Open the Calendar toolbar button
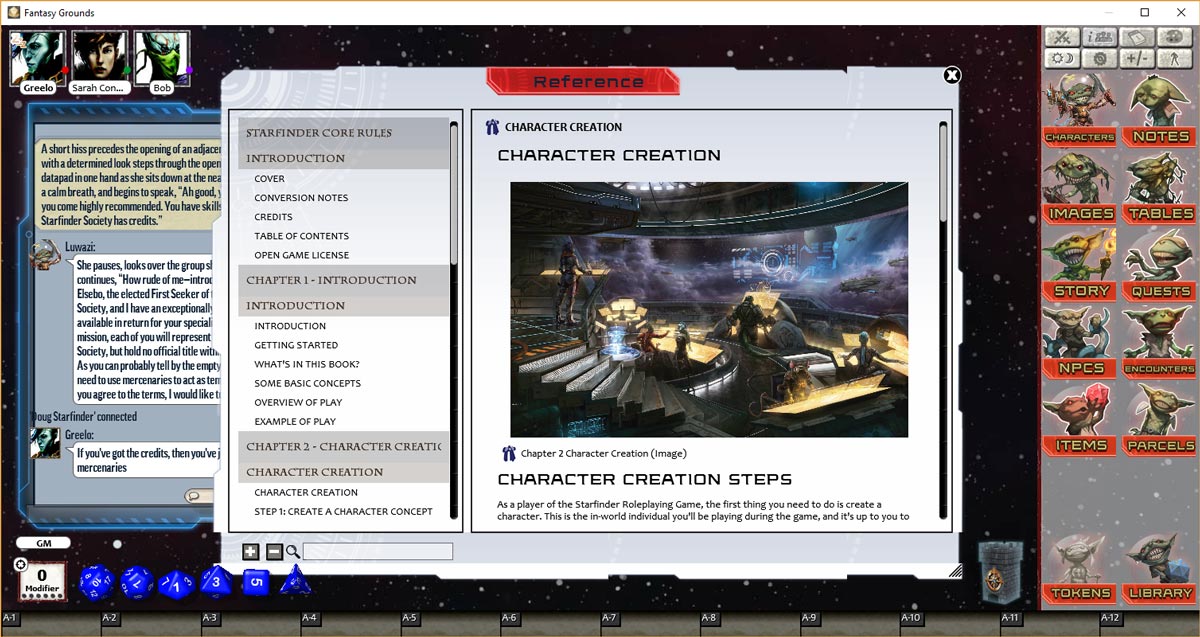 click(1137, 37)
